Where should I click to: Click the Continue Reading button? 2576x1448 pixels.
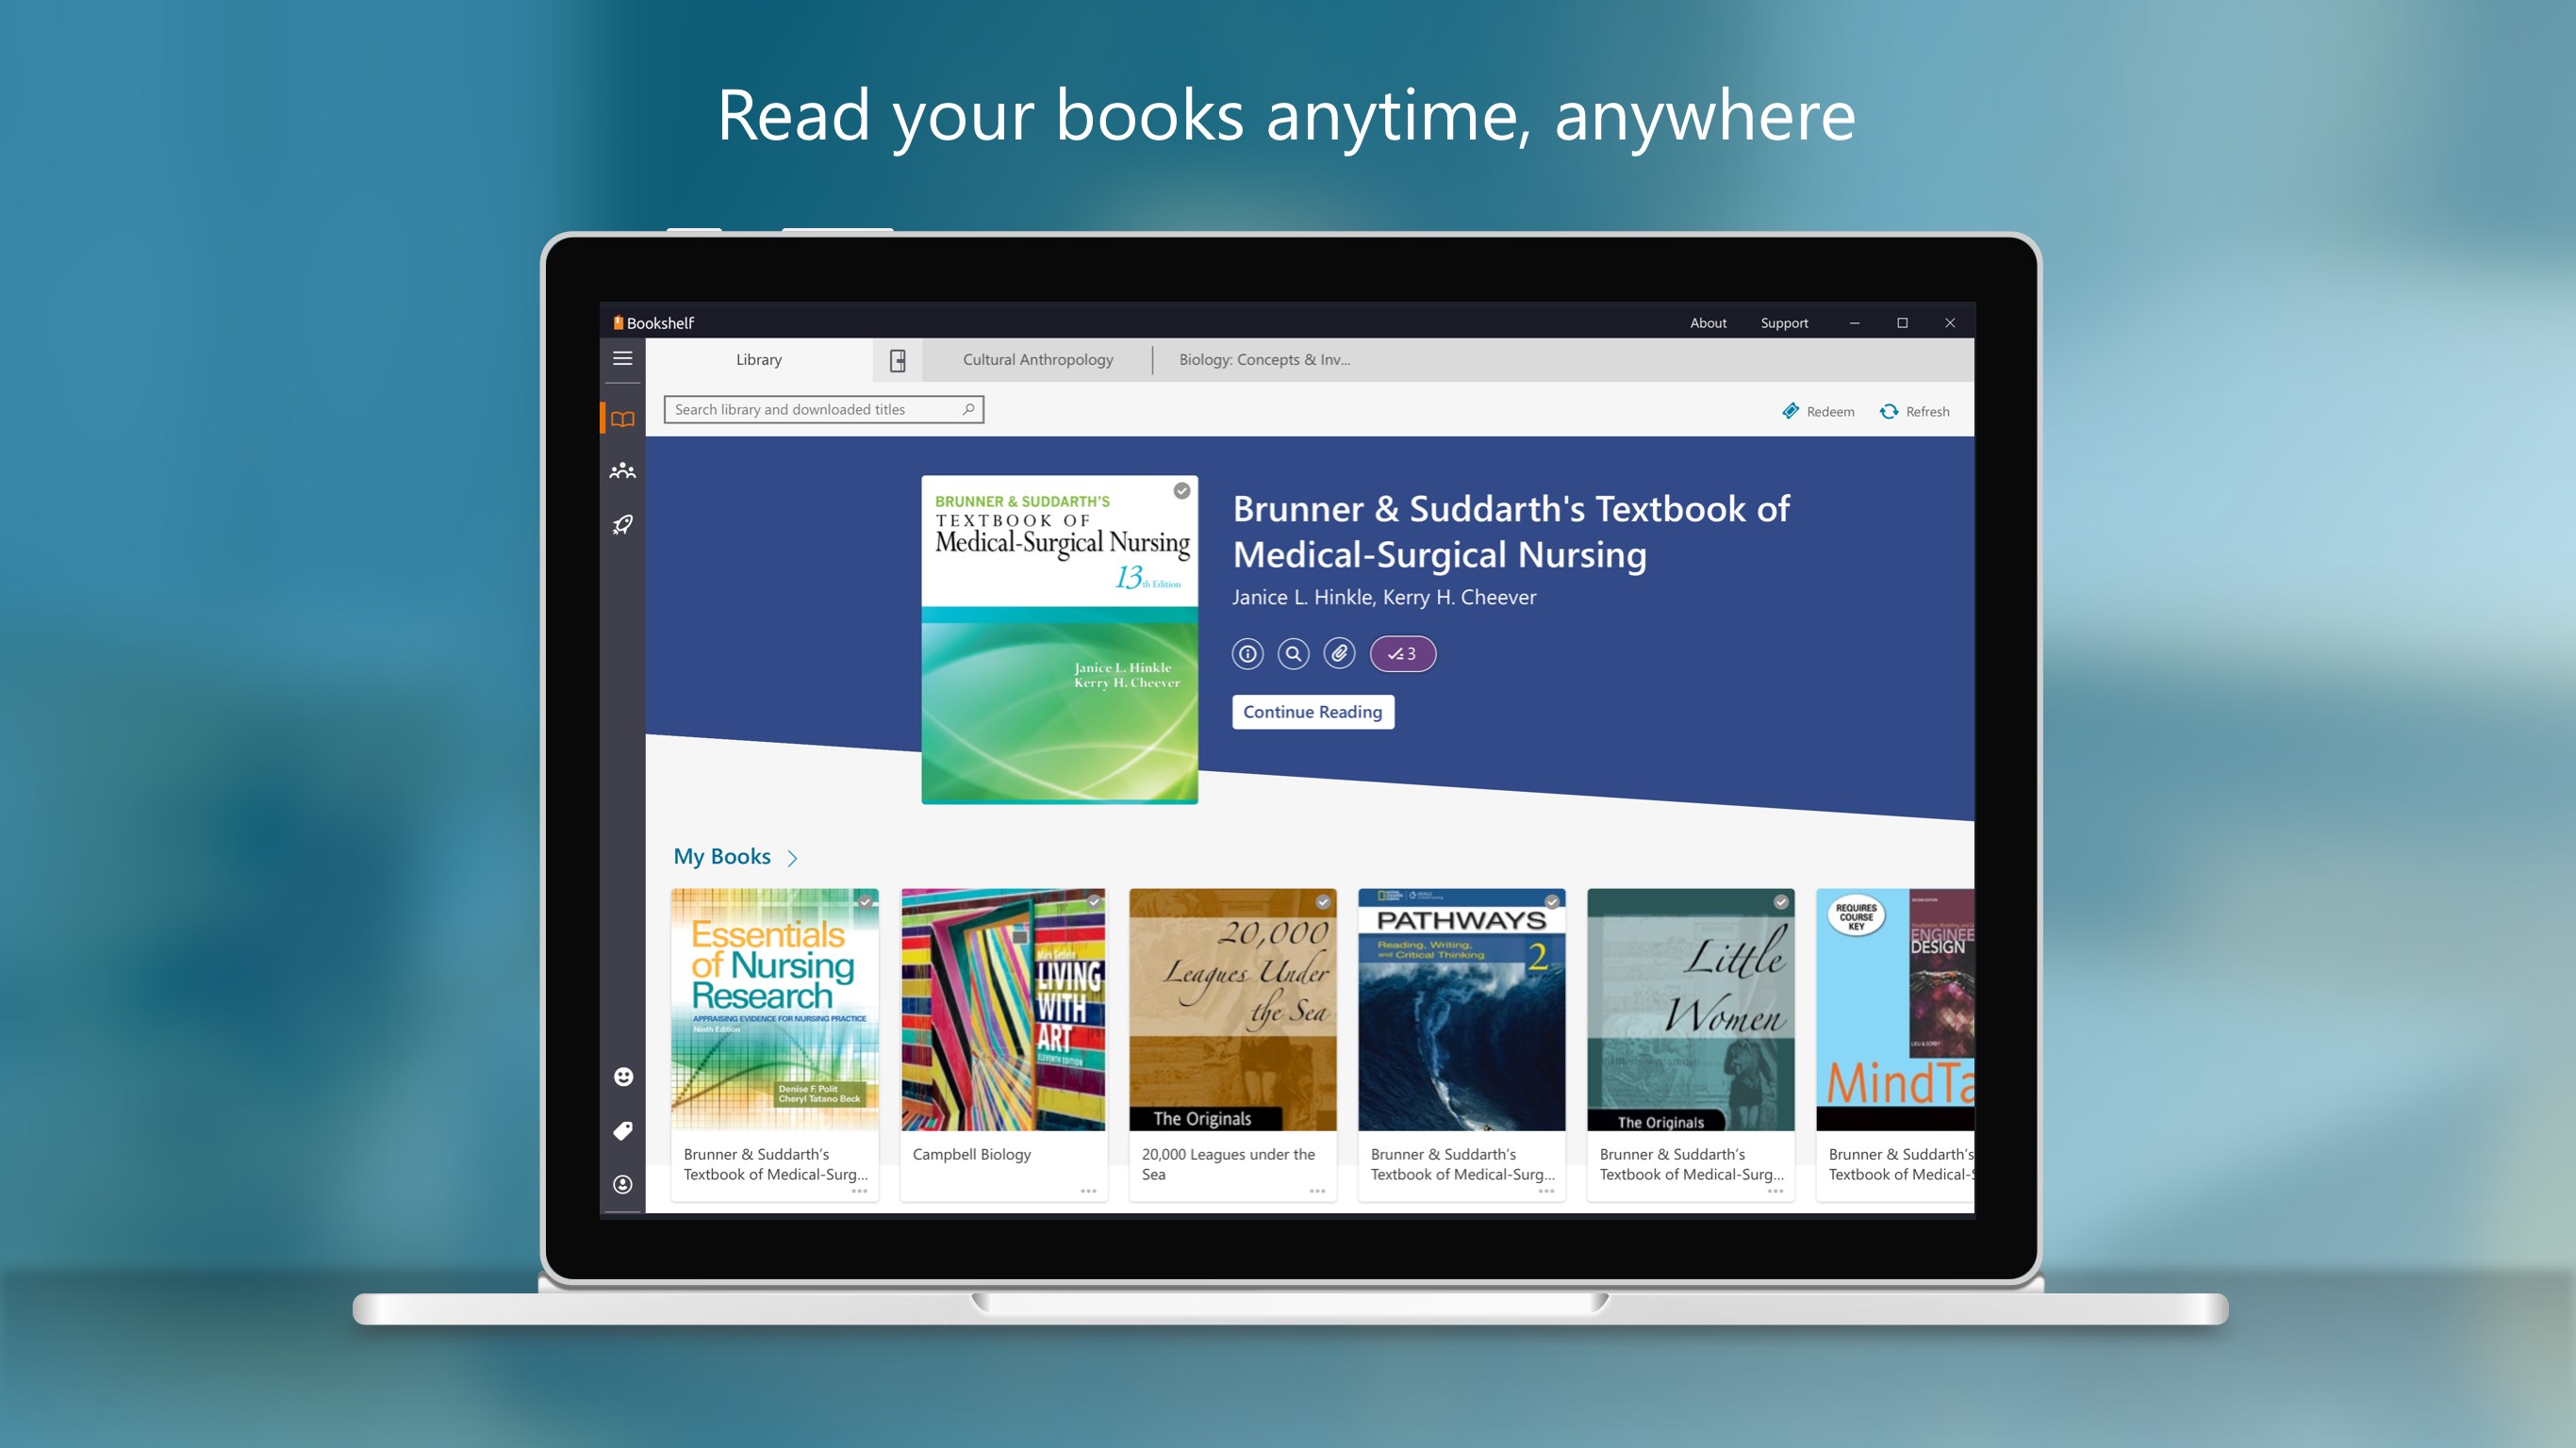(x=1313, y=711)
